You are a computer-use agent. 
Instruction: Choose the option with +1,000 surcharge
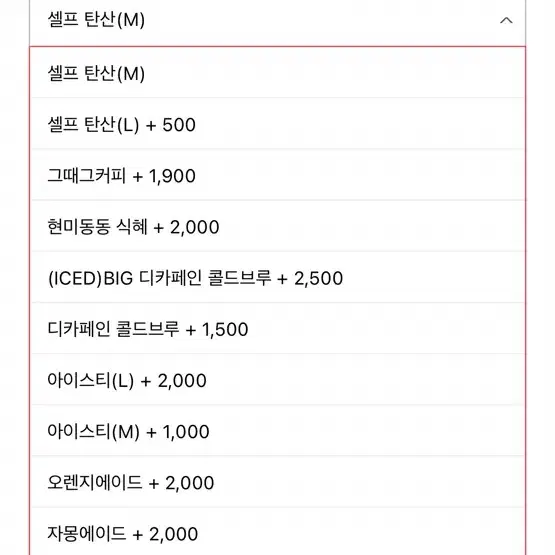(x=278, y=431)
